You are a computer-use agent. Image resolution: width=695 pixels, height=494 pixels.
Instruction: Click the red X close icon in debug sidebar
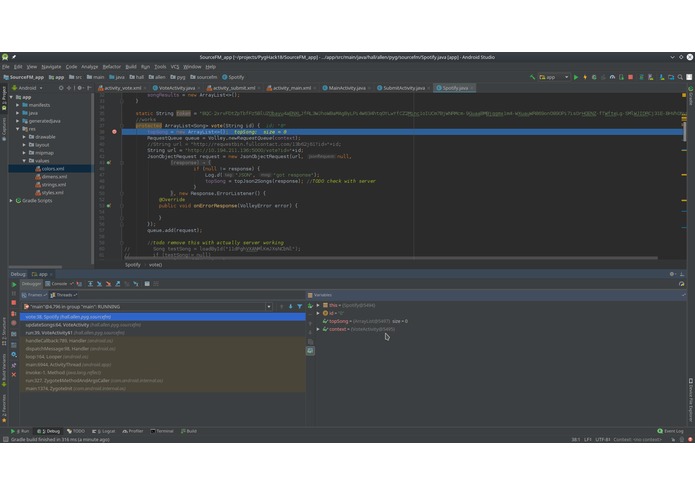[14, 375]
